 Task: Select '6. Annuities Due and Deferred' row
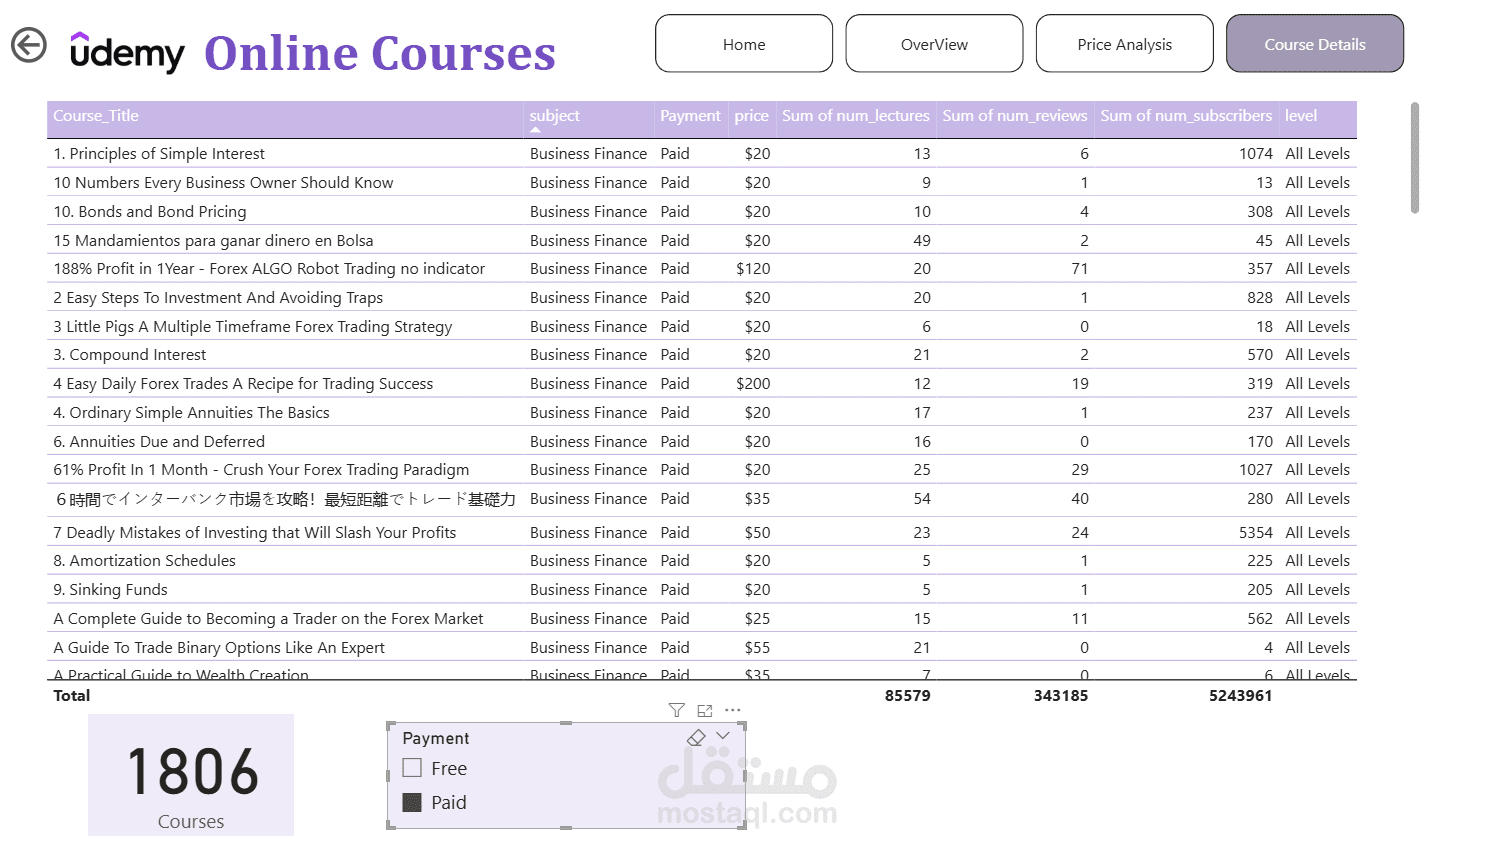click(702, 441)
